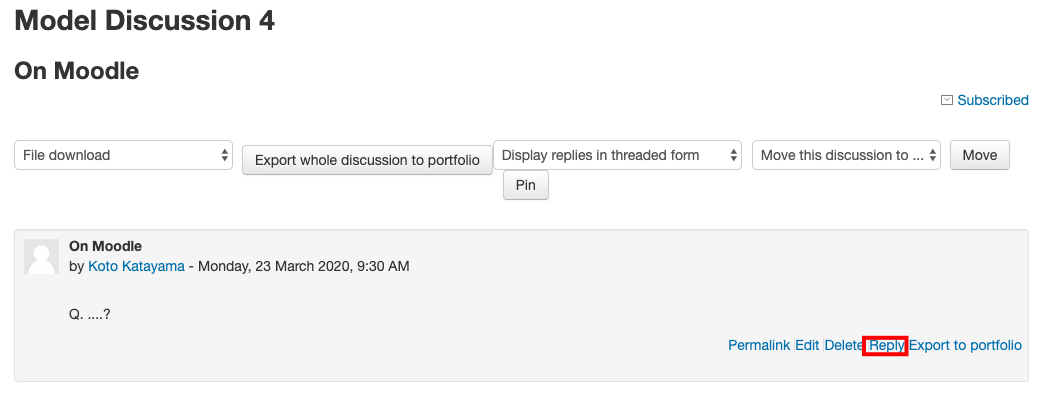Viewport: 1039px width, 397px height.
Task: Reply to the On Moodle post
Action: pos(886,345)
